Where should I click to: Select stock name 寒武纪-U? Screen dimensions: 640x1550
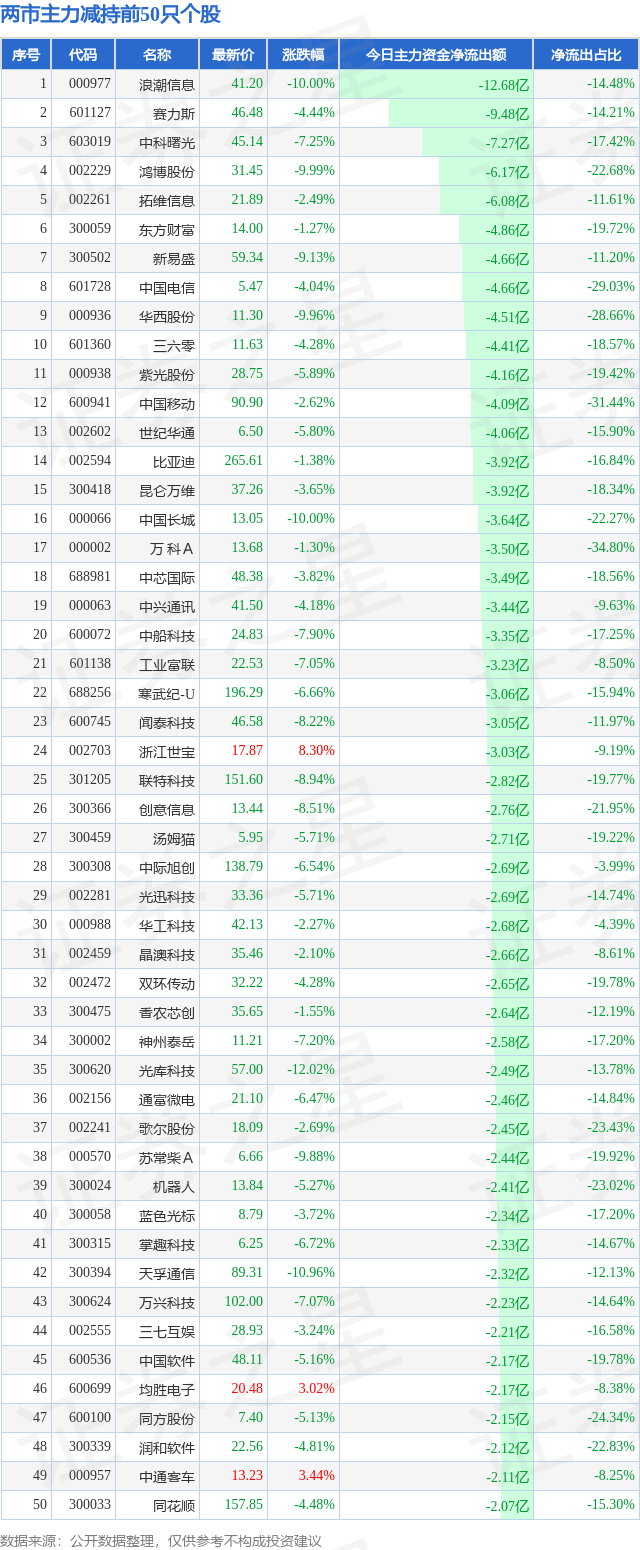point(166,693)
